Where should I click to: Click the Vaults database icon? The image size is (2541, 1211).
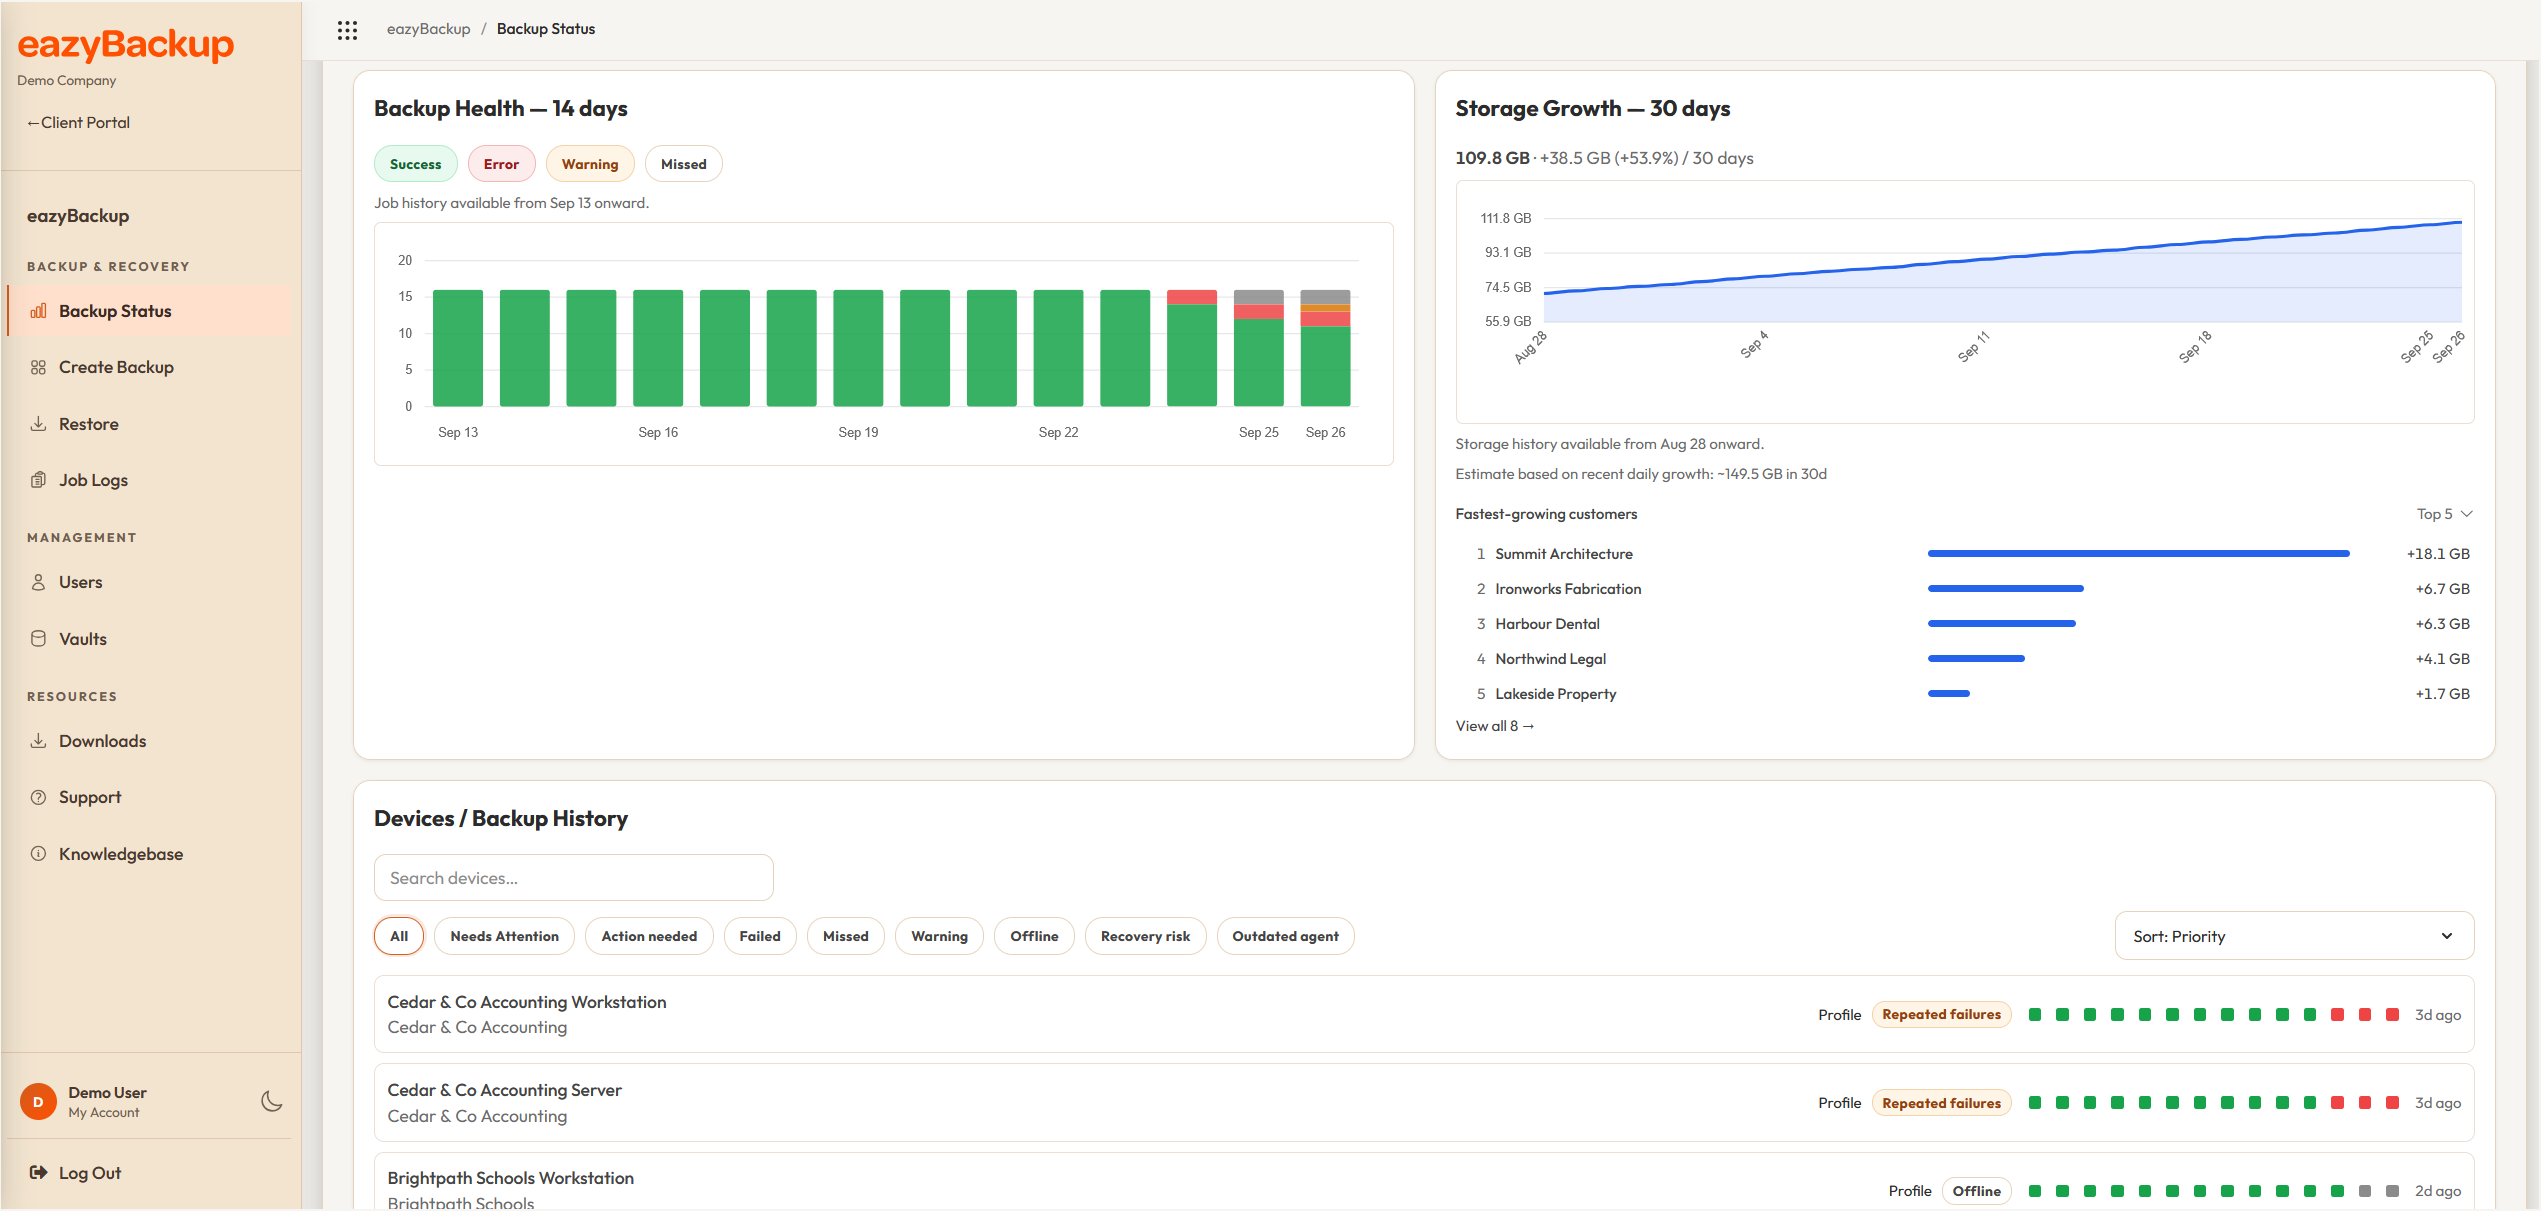(38, 639)
